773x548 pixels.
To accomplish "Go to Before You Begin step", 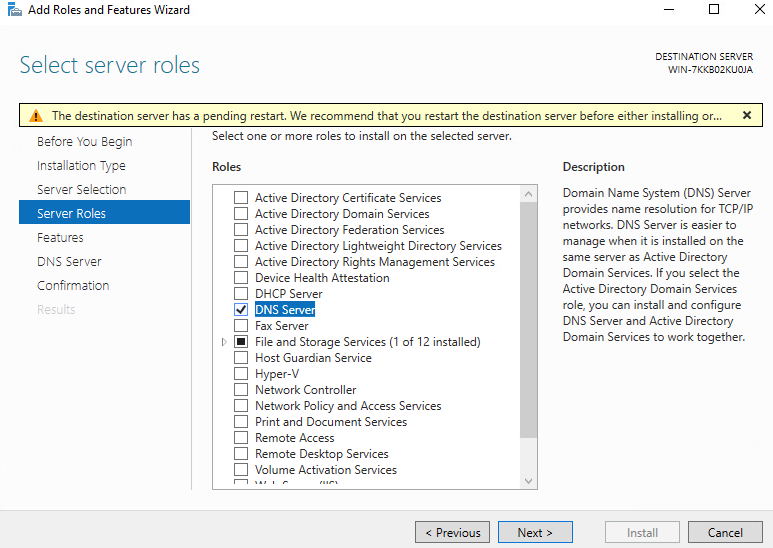I will [x=84, y=141].
